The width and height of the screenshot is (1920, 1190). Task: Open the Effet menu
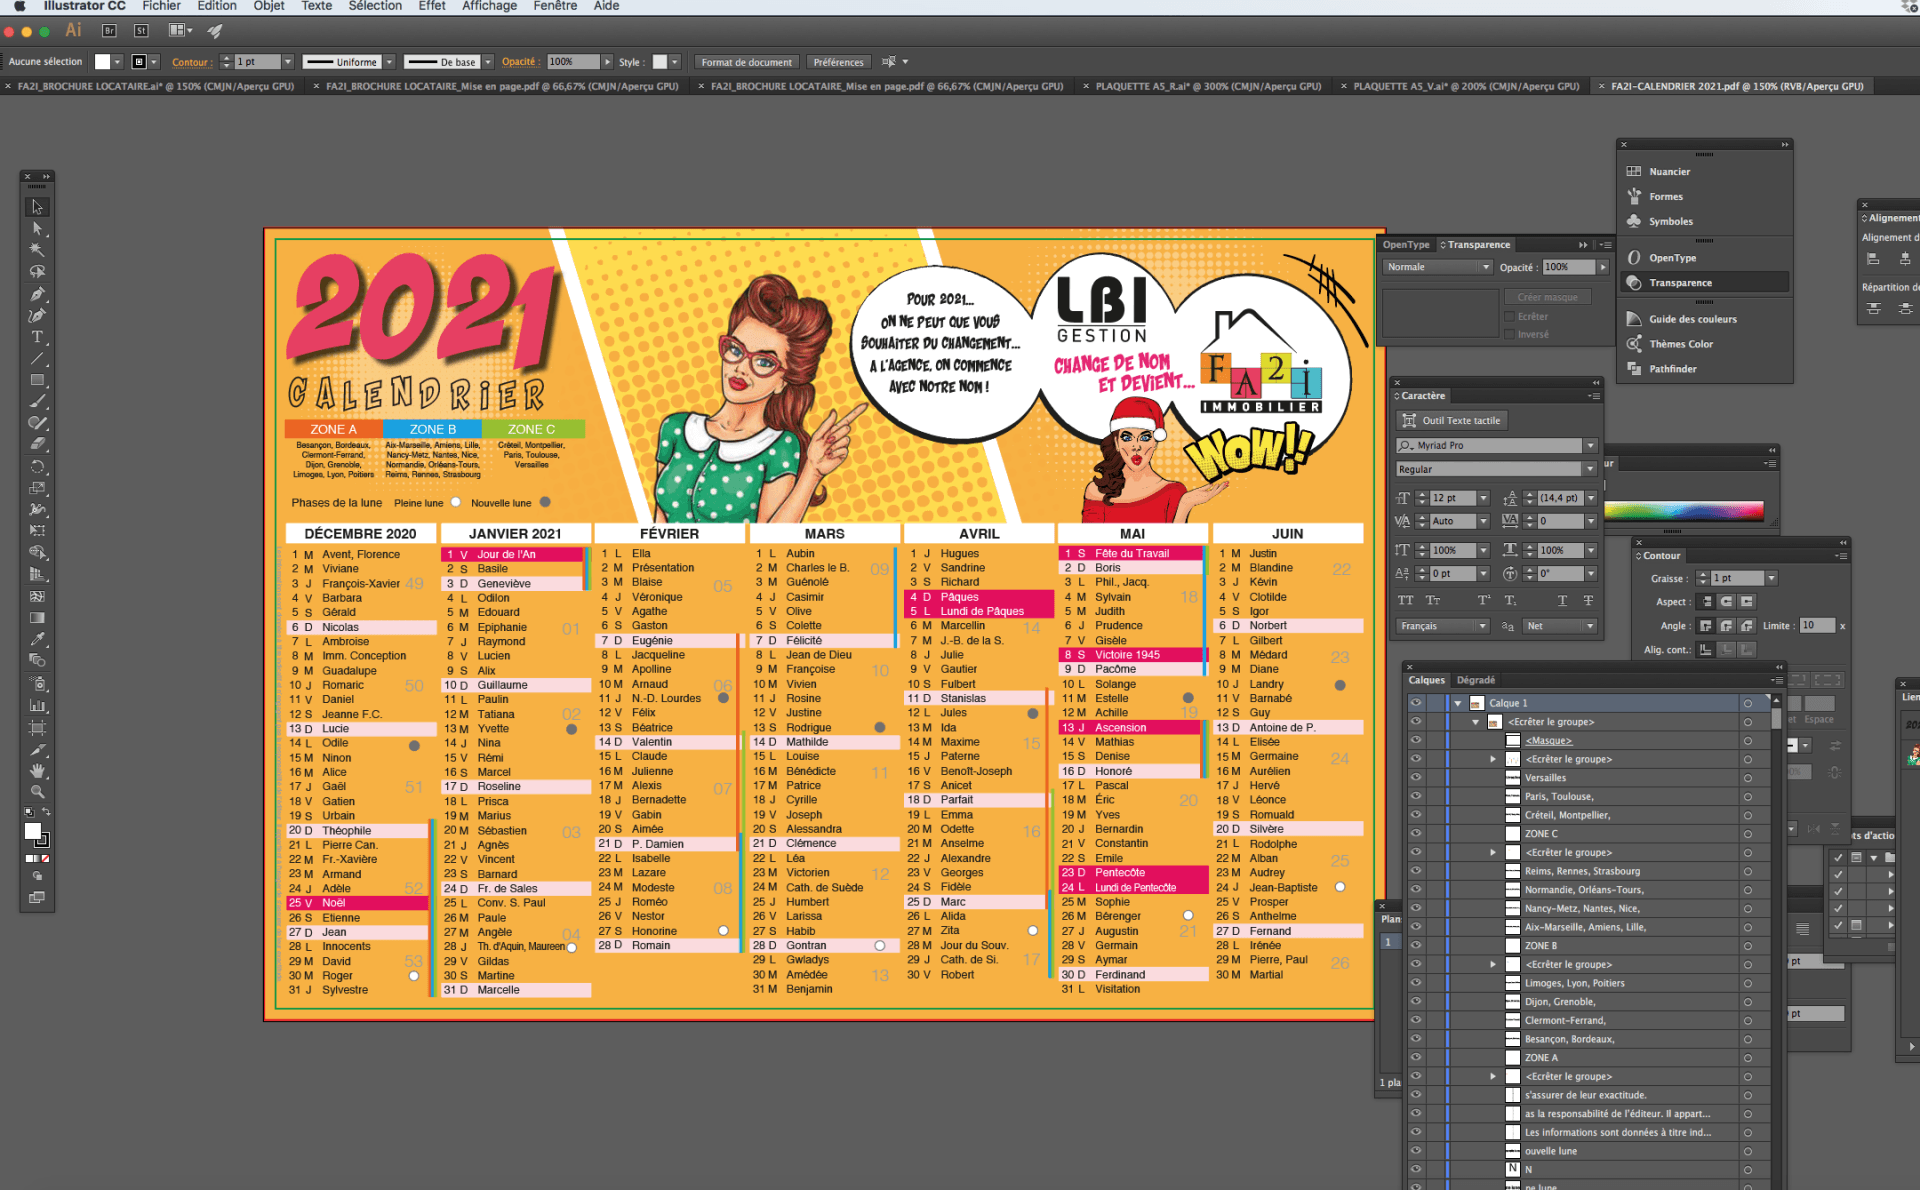(x=432, y=6)
